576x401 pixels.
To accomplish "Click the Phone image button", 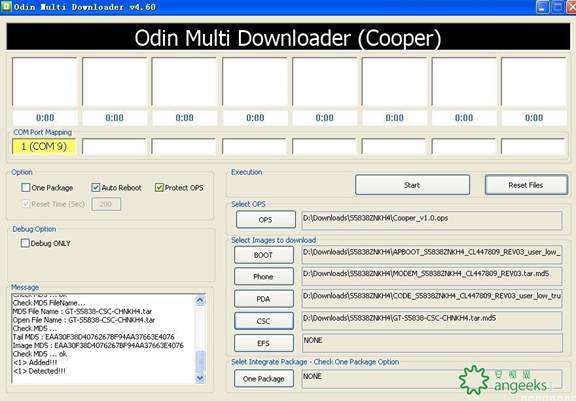I will [x=264, y=277].
